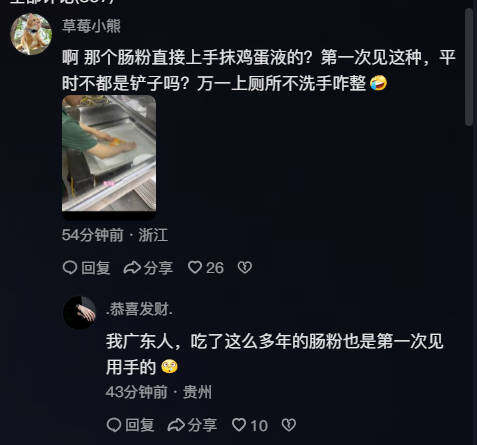Click the comments panel scrollbar thumb
Viewport: 477px width, 445px height.
pyautogui.click(x=469, y=68)
